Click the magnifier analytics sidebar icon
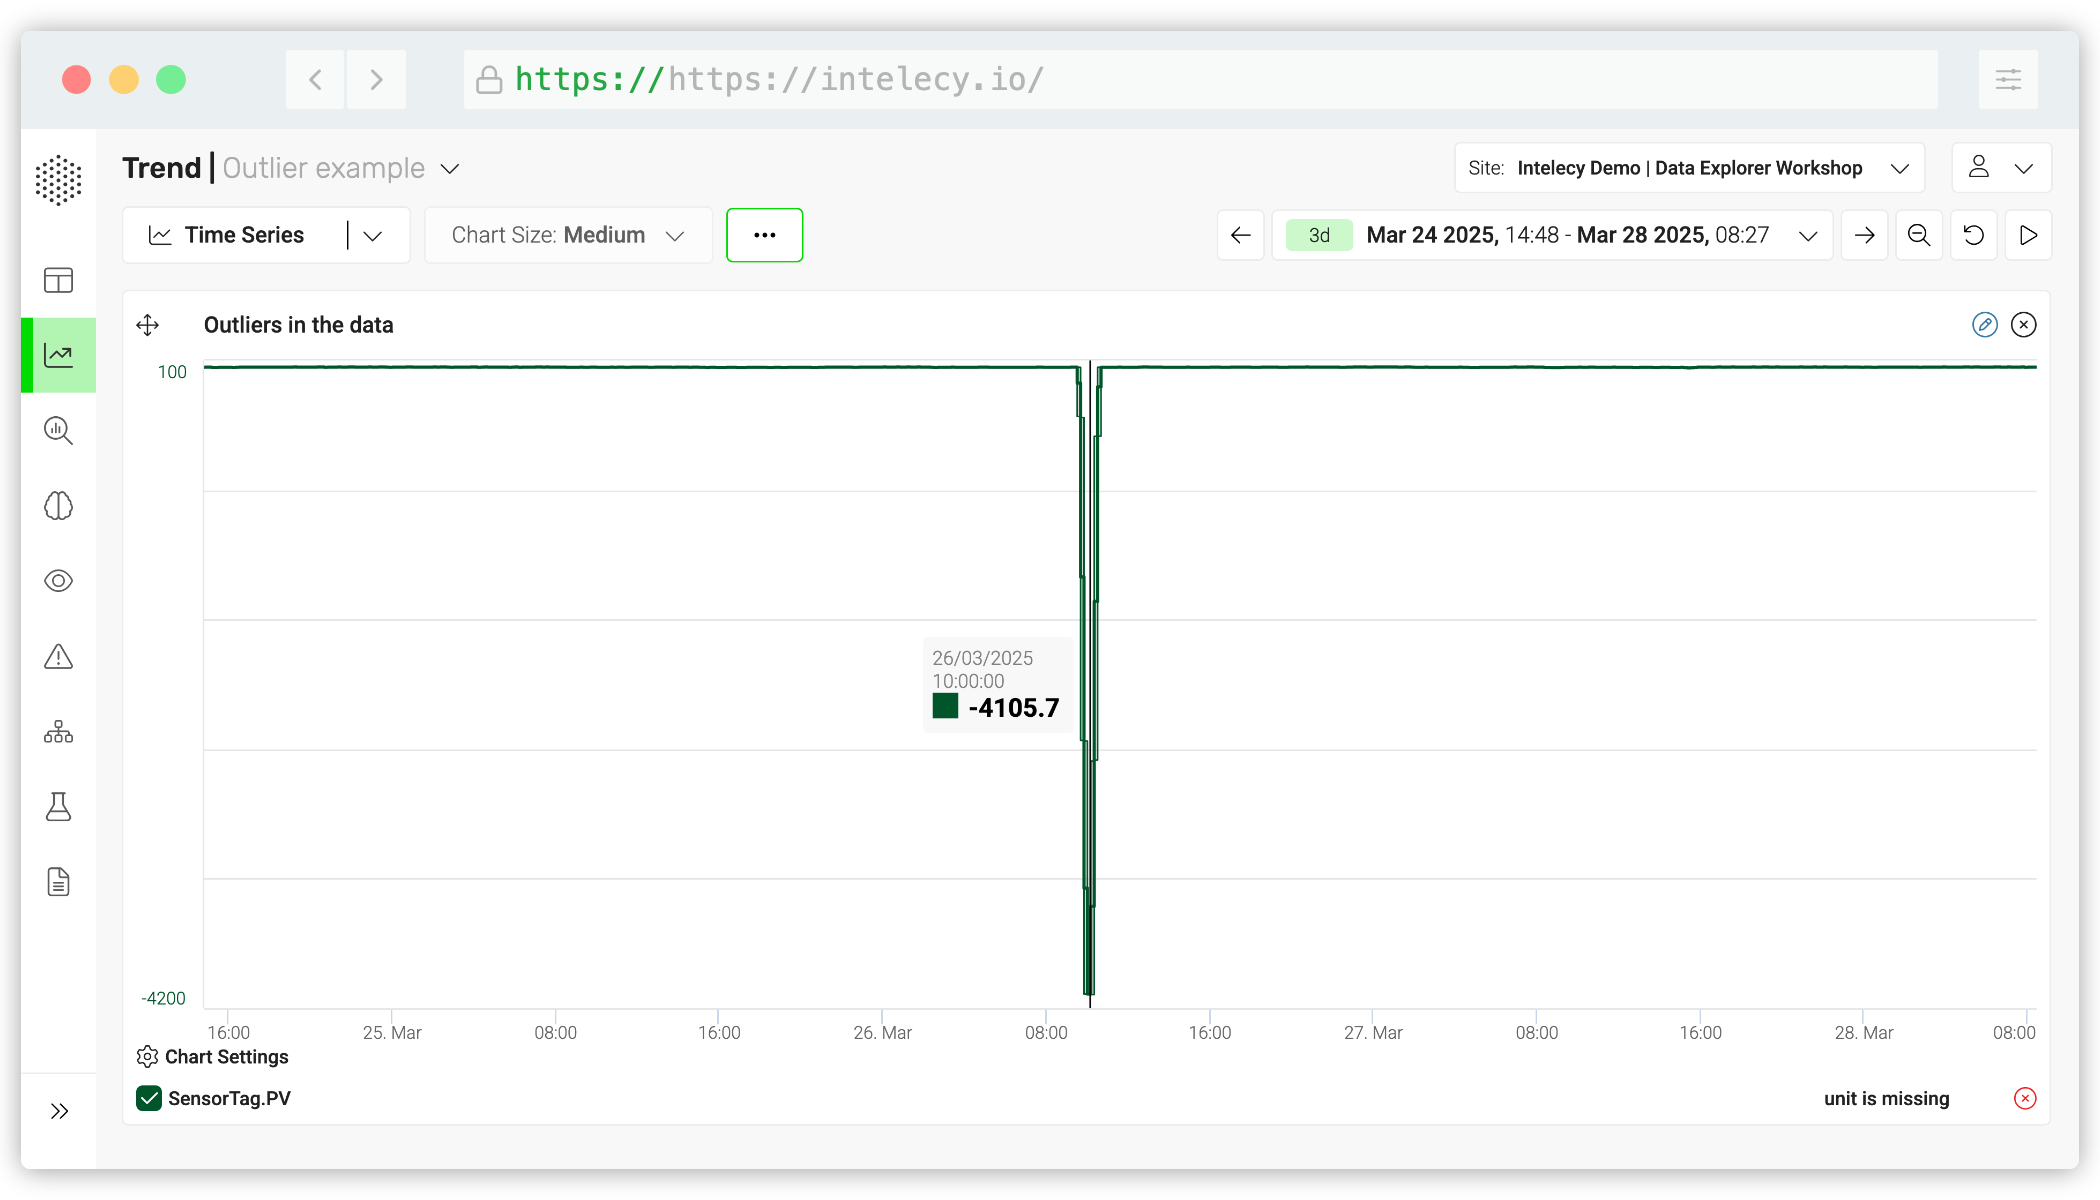 tap(58, 431)
